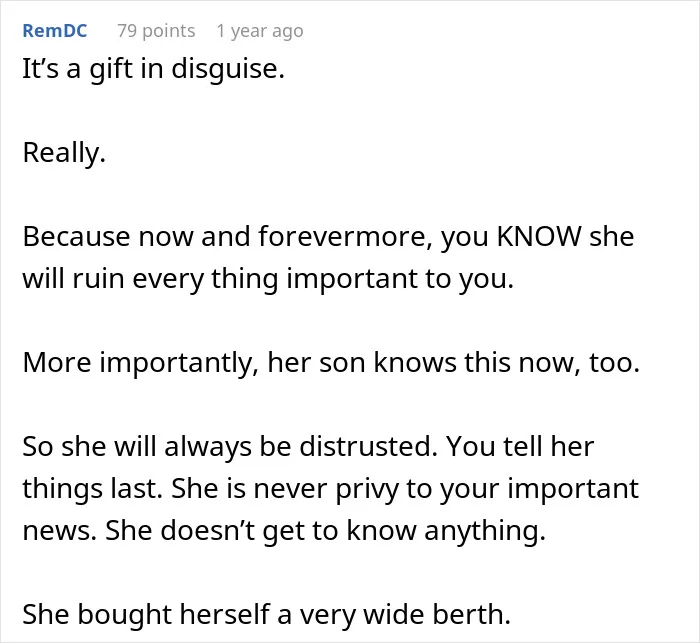Click the line "It's a gift in disguise."
700x643 pixels.
pyautogui.click(x=154, y=69)
